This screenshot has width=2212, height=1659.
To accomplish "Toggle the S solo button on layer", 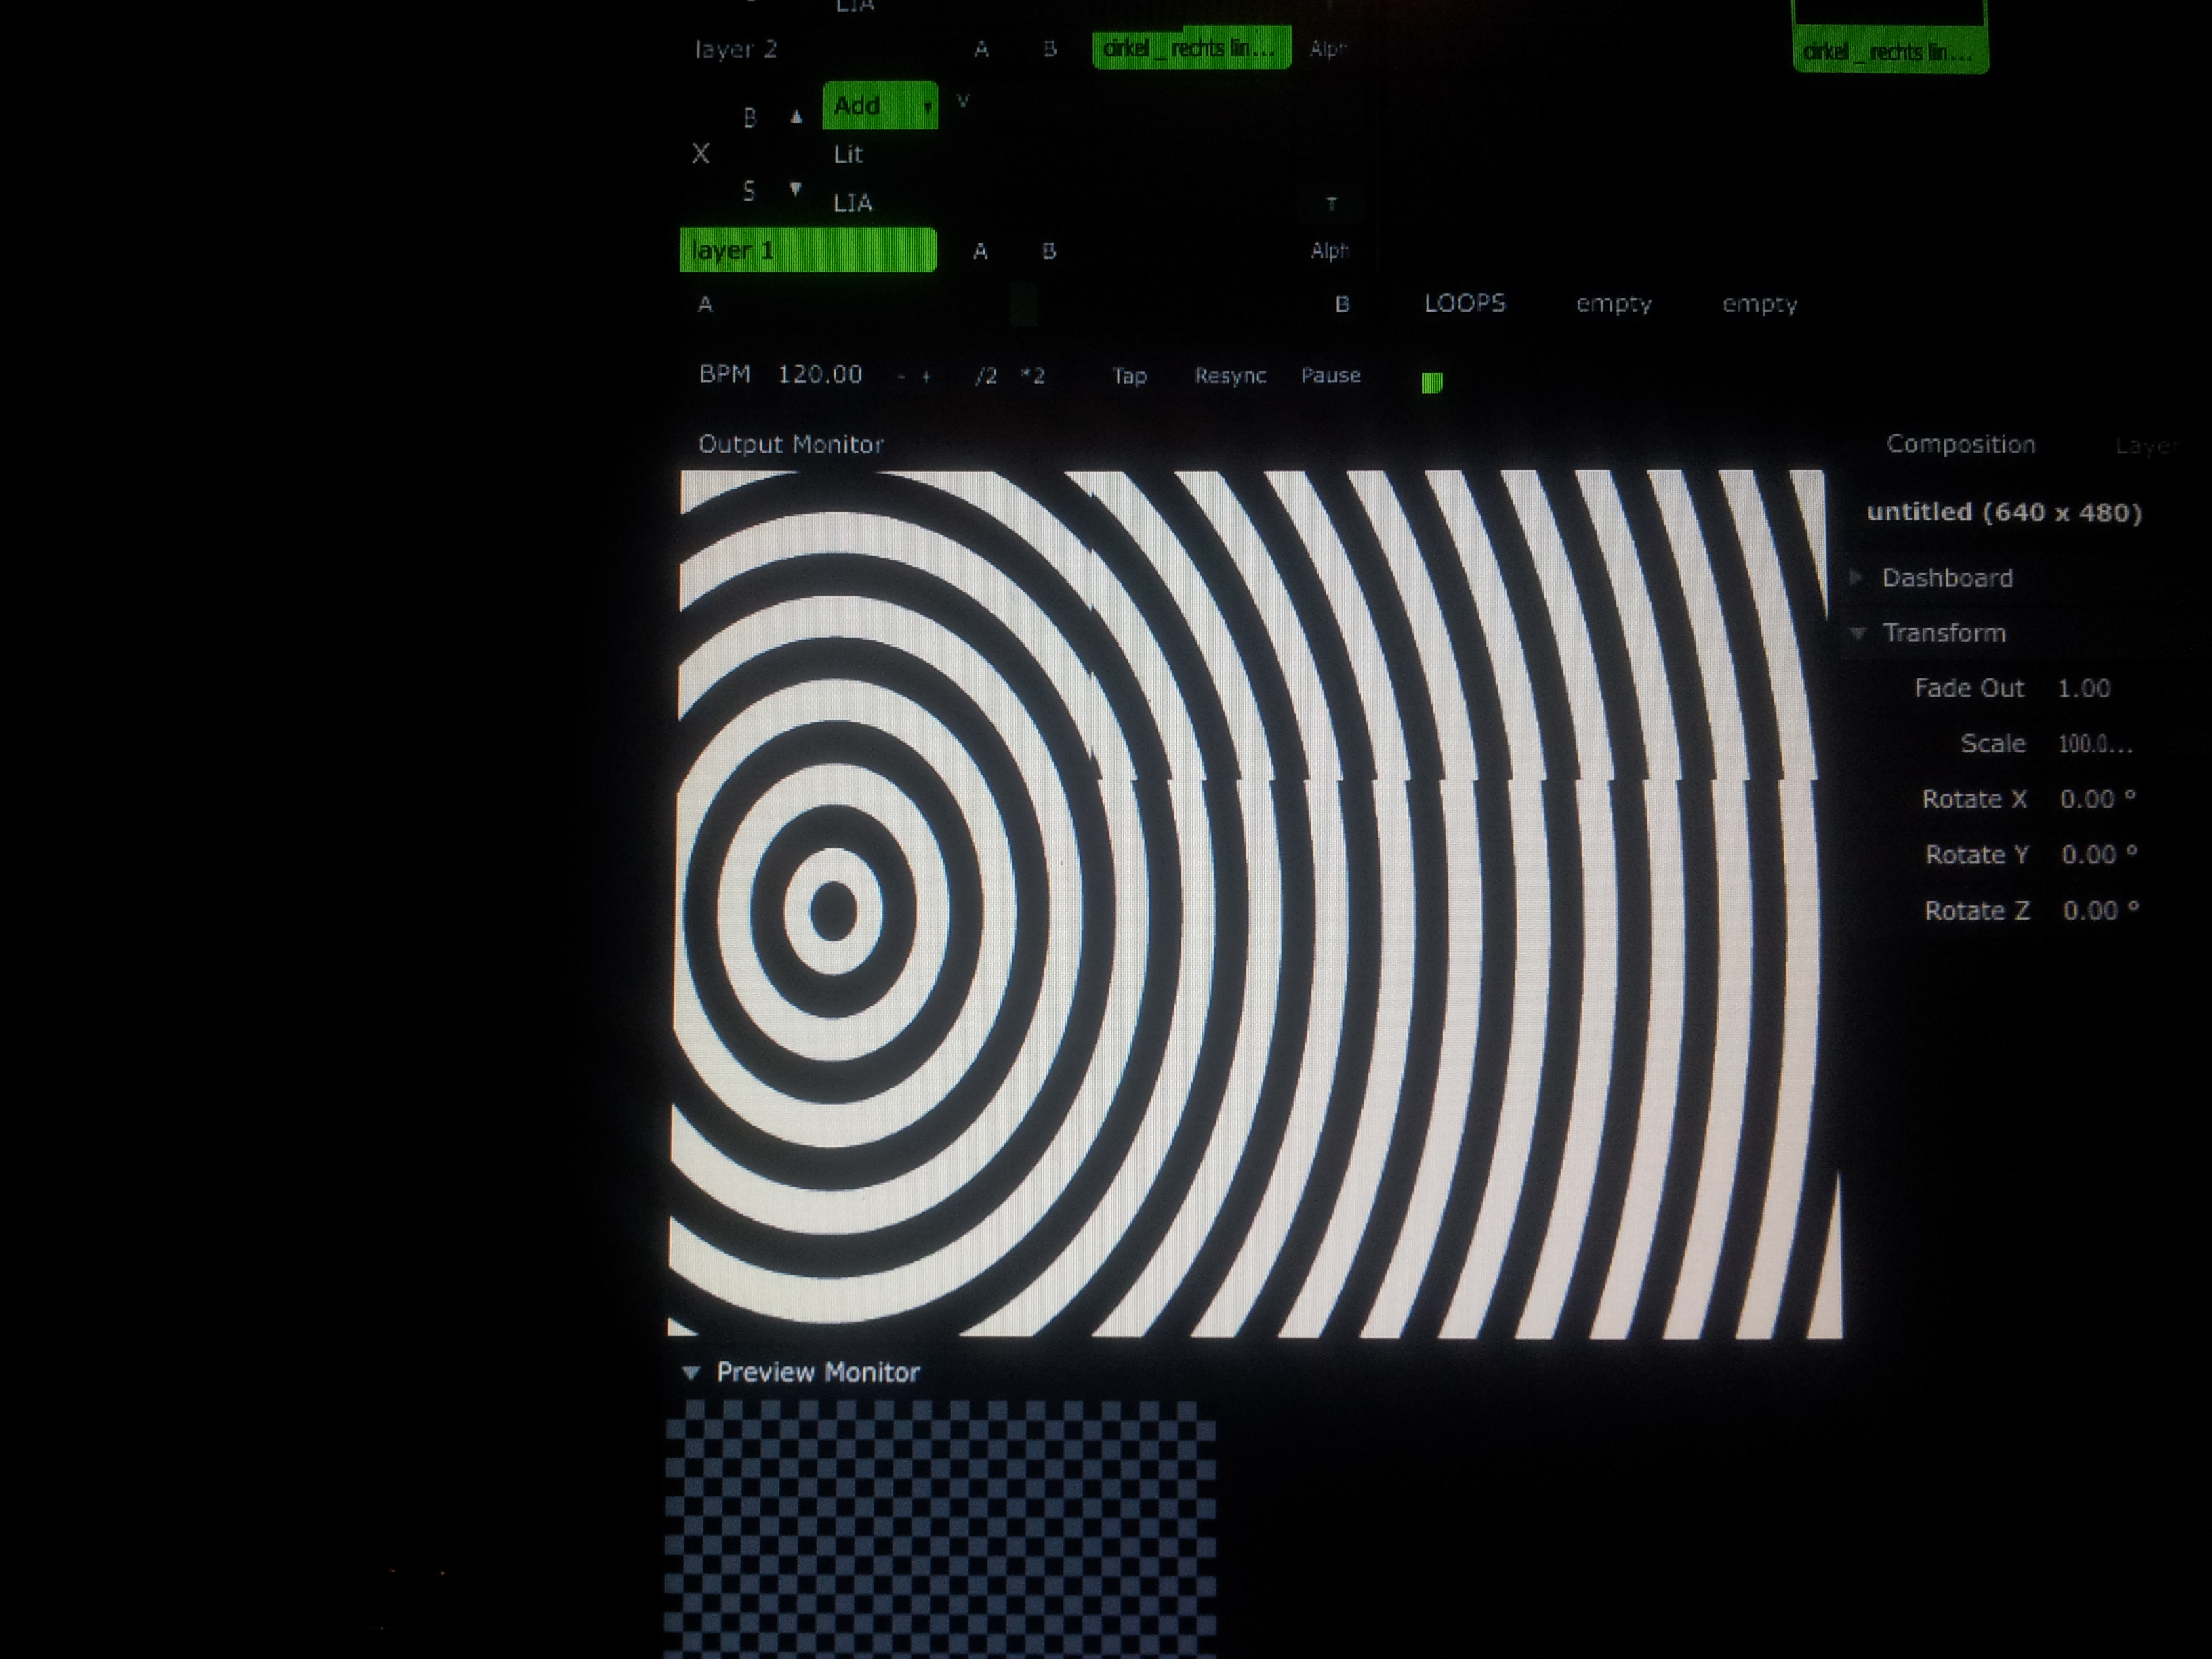I will (749, 190).
